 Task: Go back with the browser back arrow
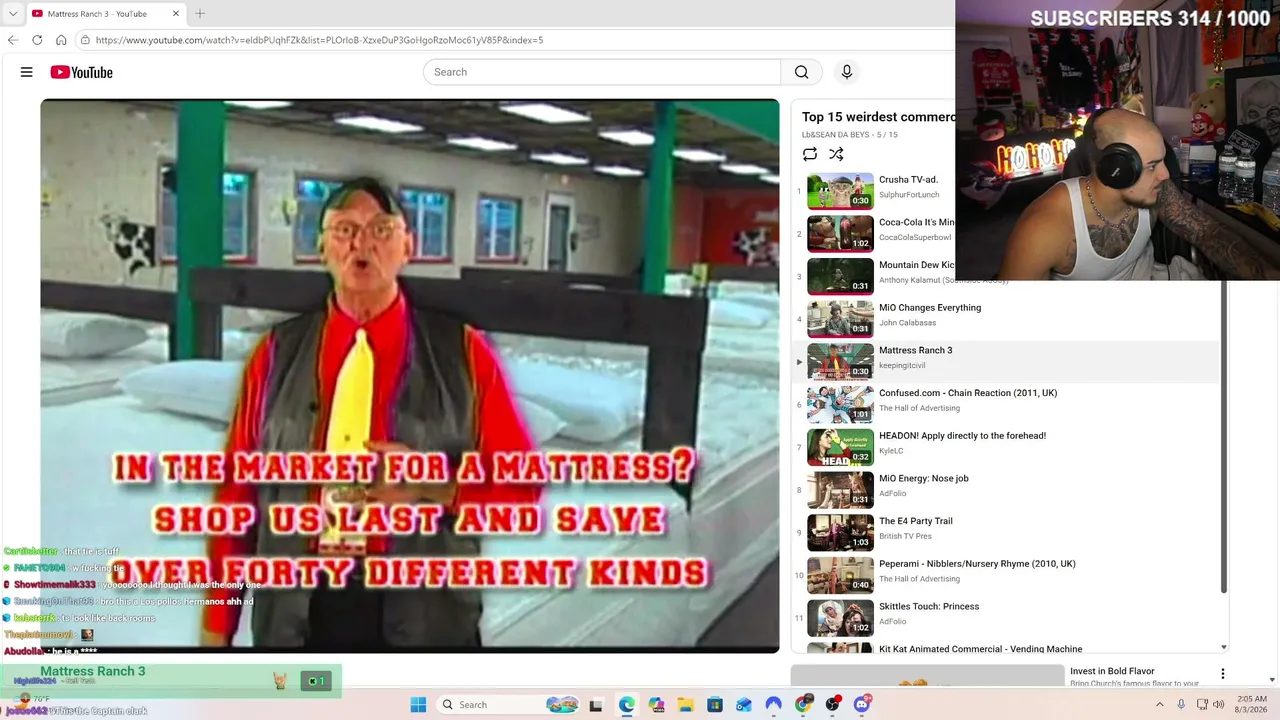(x=13, y=40)
